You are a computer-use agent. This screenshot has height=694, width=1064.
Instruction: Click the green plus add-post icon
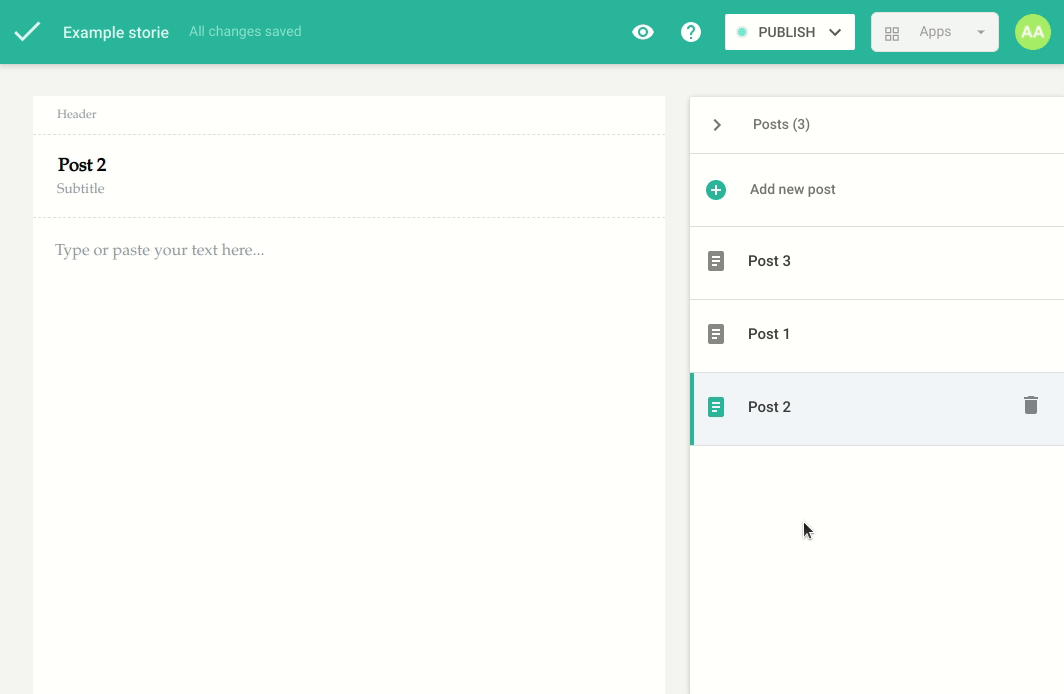click(716, 190)
